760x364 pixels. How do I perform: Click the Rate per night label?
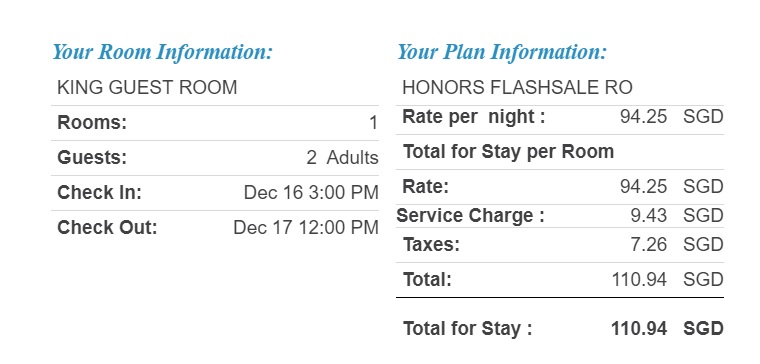click(474, 117)
